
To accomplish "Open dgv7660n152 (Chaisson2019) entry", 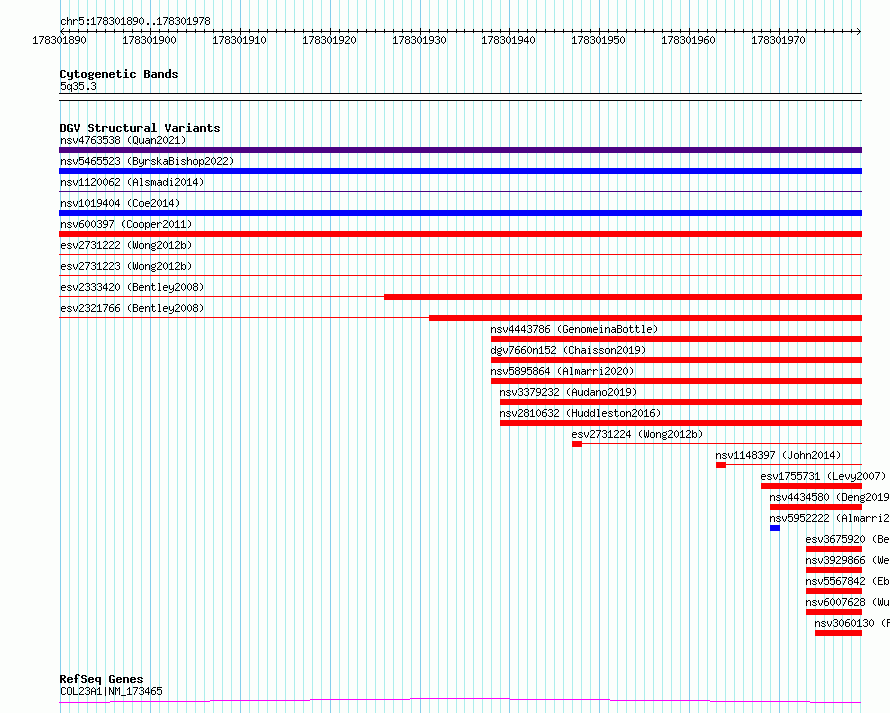I will [x=568, y=350].
